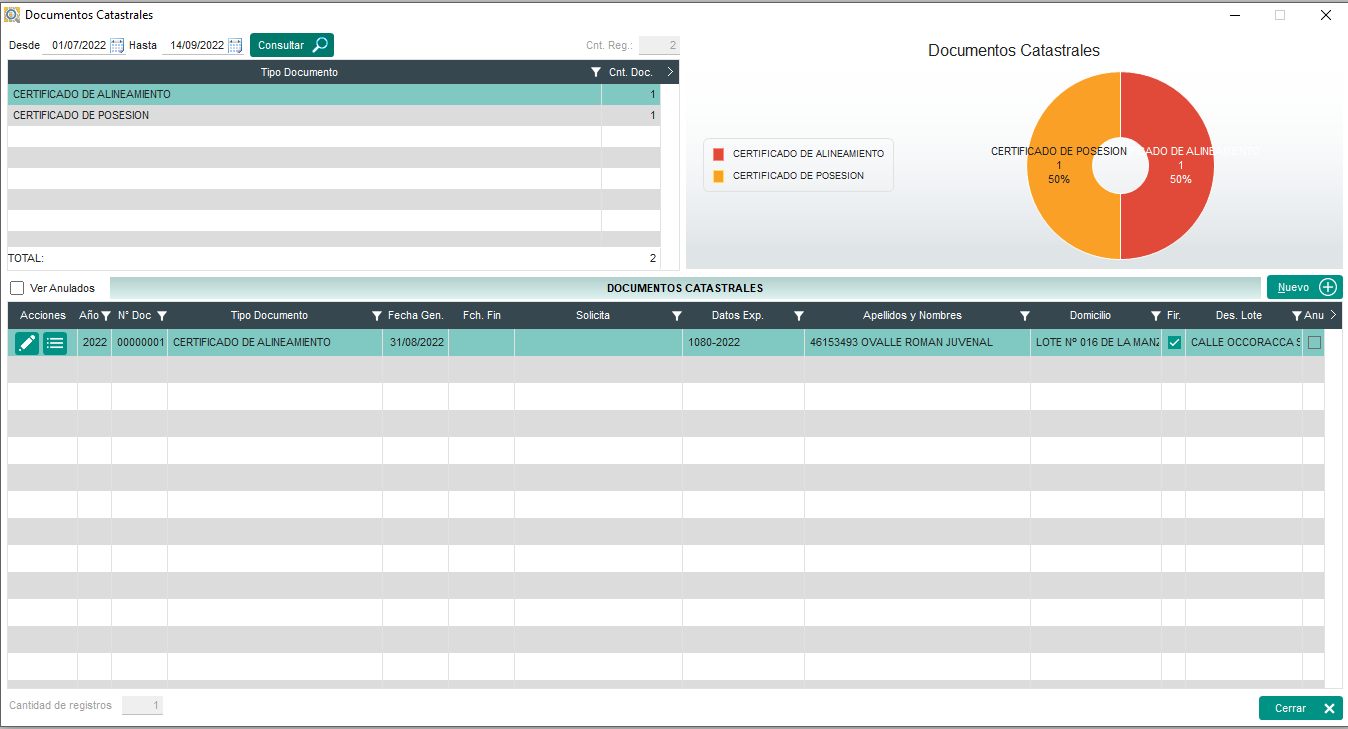Filter the upper Tipo Documento summary column
The width and height of the screenshot is (1348, 729).
[595, 73]
